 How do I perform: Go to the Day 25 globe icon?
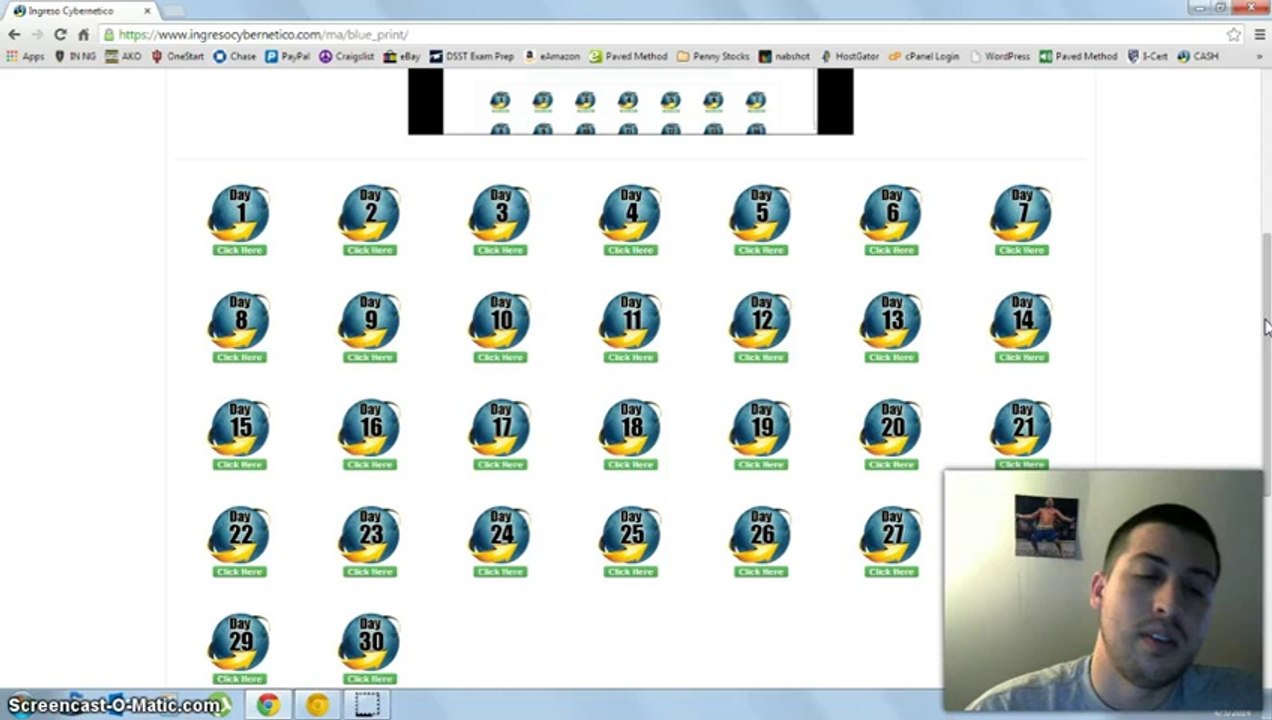631,534
